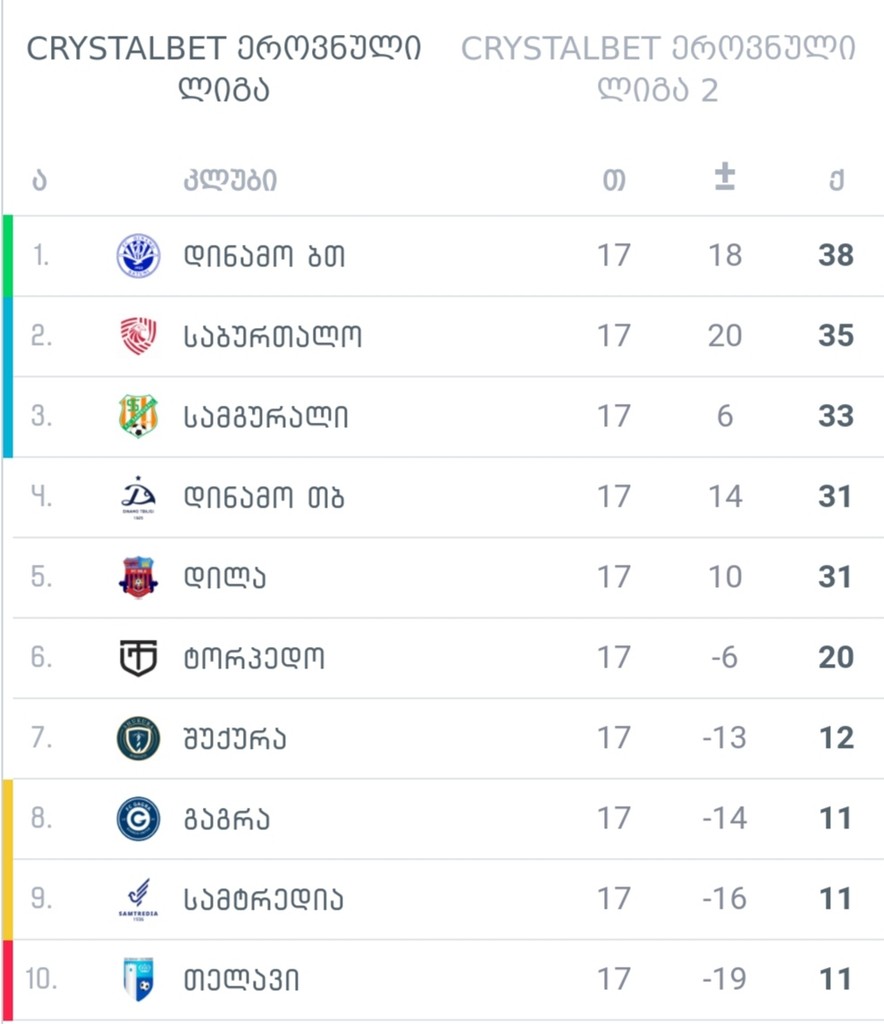Click the გაგრა blue circular logo

point(138,818)
